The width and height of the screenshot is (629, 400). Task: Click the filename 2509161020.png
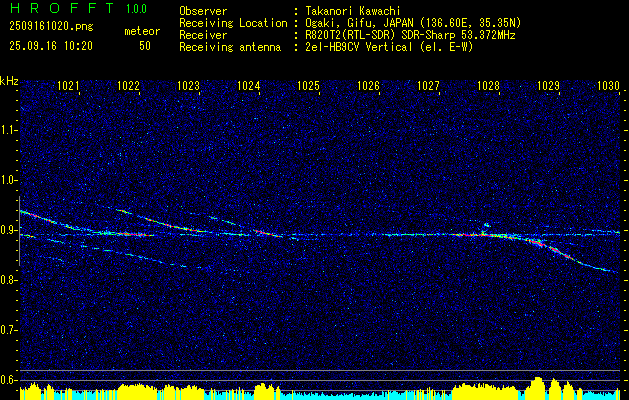(x=51, y=27)
